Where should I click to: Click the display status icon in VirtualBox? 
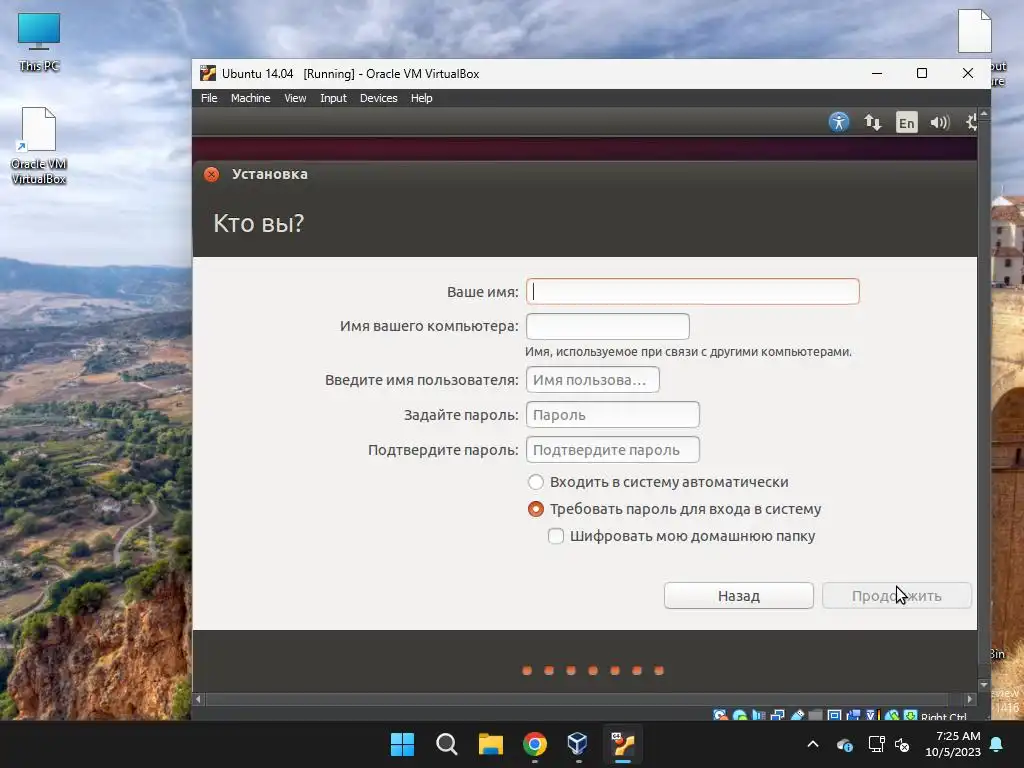(834, 716)
